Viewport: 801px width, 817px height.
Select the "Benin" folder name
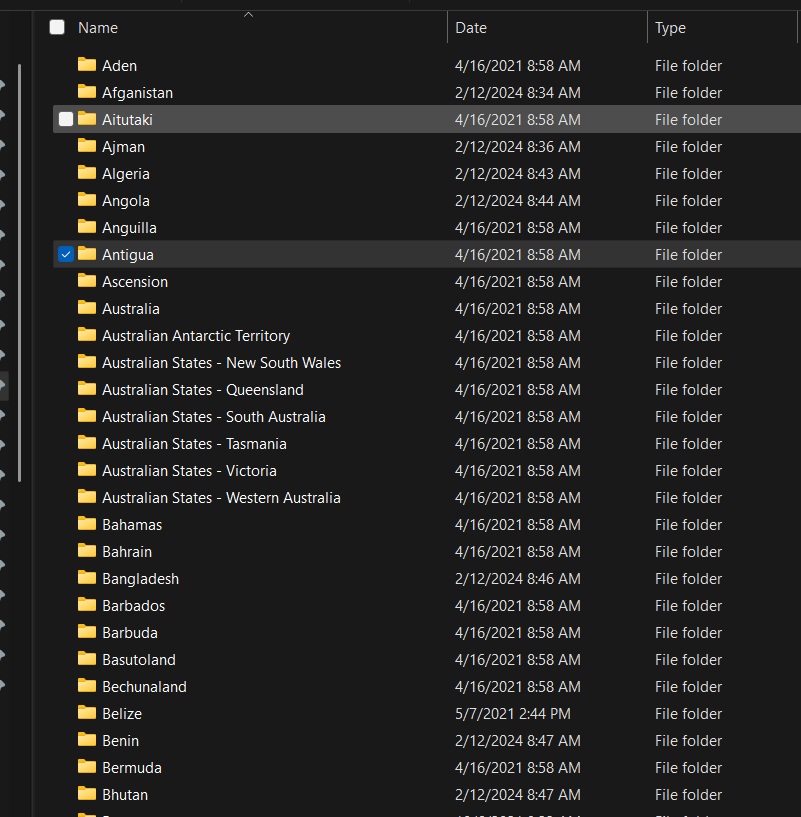coord(120,741)
